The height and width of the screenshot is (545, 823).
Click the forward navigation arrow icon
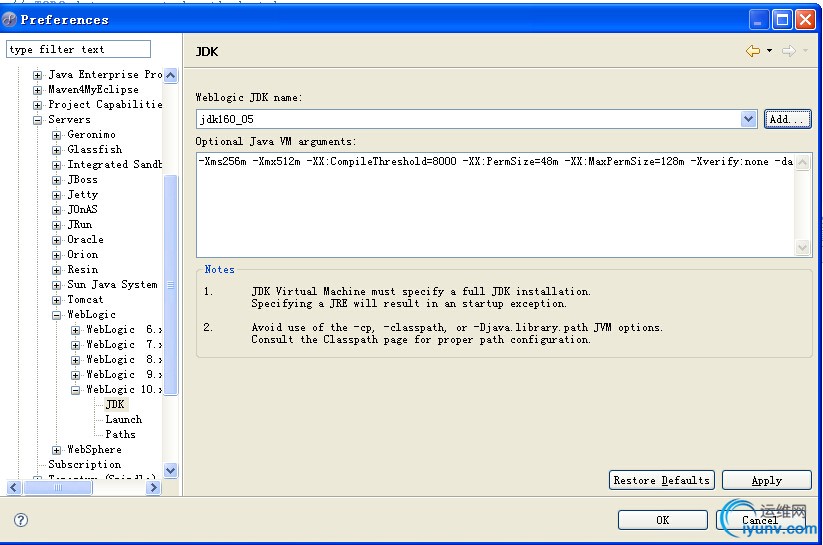coord(788,51)
